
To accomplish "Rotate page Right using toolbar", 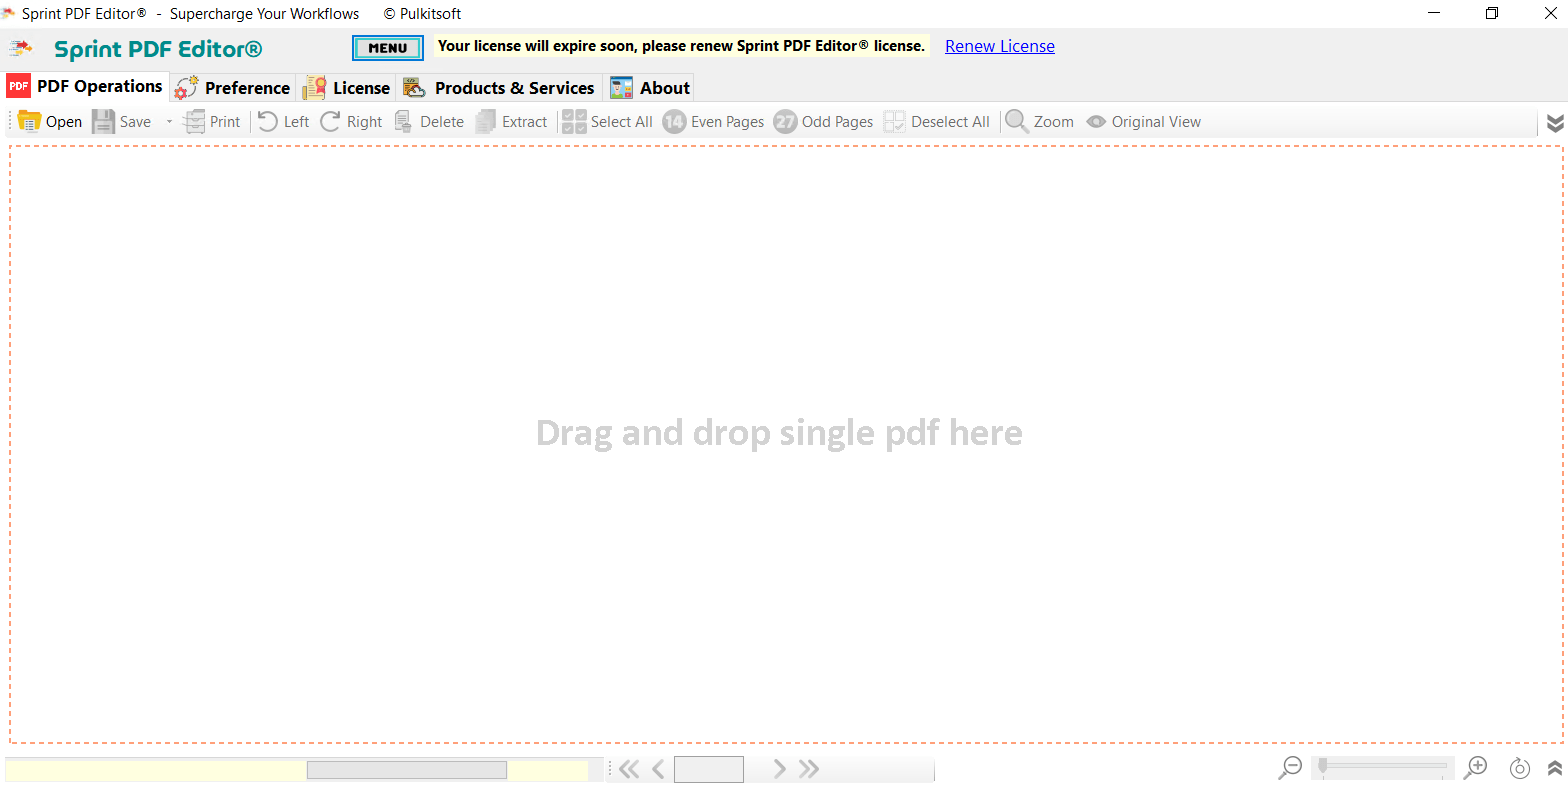I will (x=351, y=121).
